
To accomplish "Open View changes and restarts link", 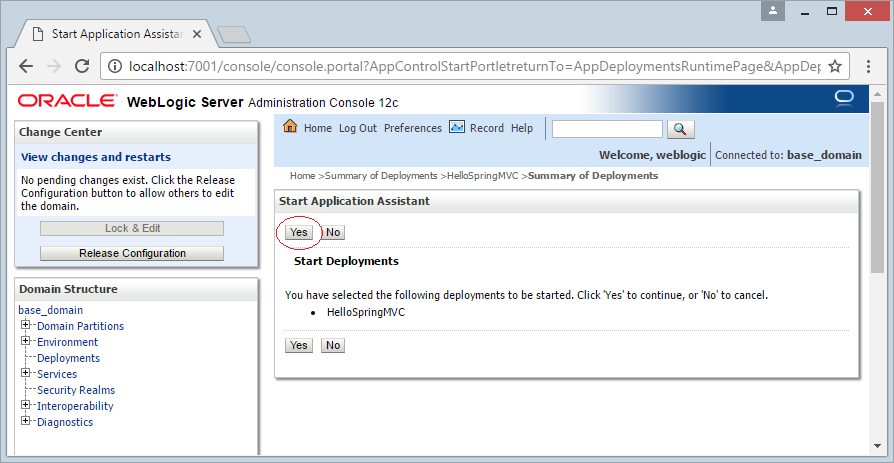I will pyautogui.click(x=96, y=157).
